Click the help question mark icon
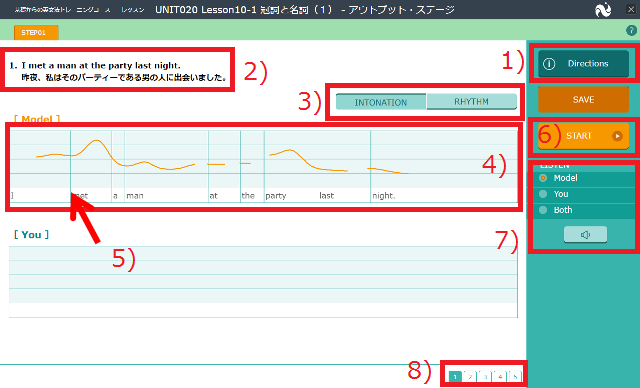 [x=631, y=30]
